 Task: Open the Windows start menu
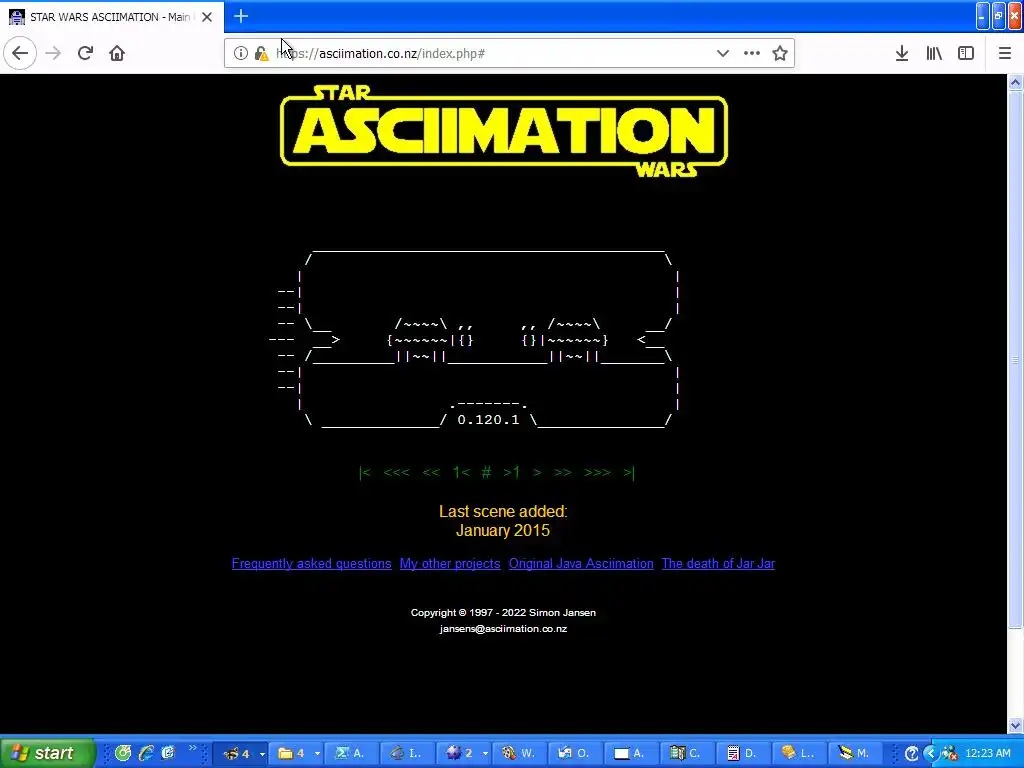point(46,753)
